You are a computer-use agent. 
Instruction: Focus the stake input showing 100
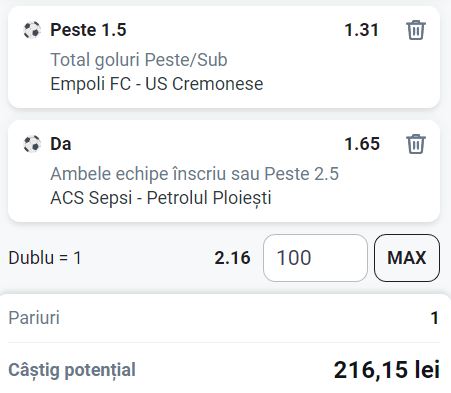(315, 258)
